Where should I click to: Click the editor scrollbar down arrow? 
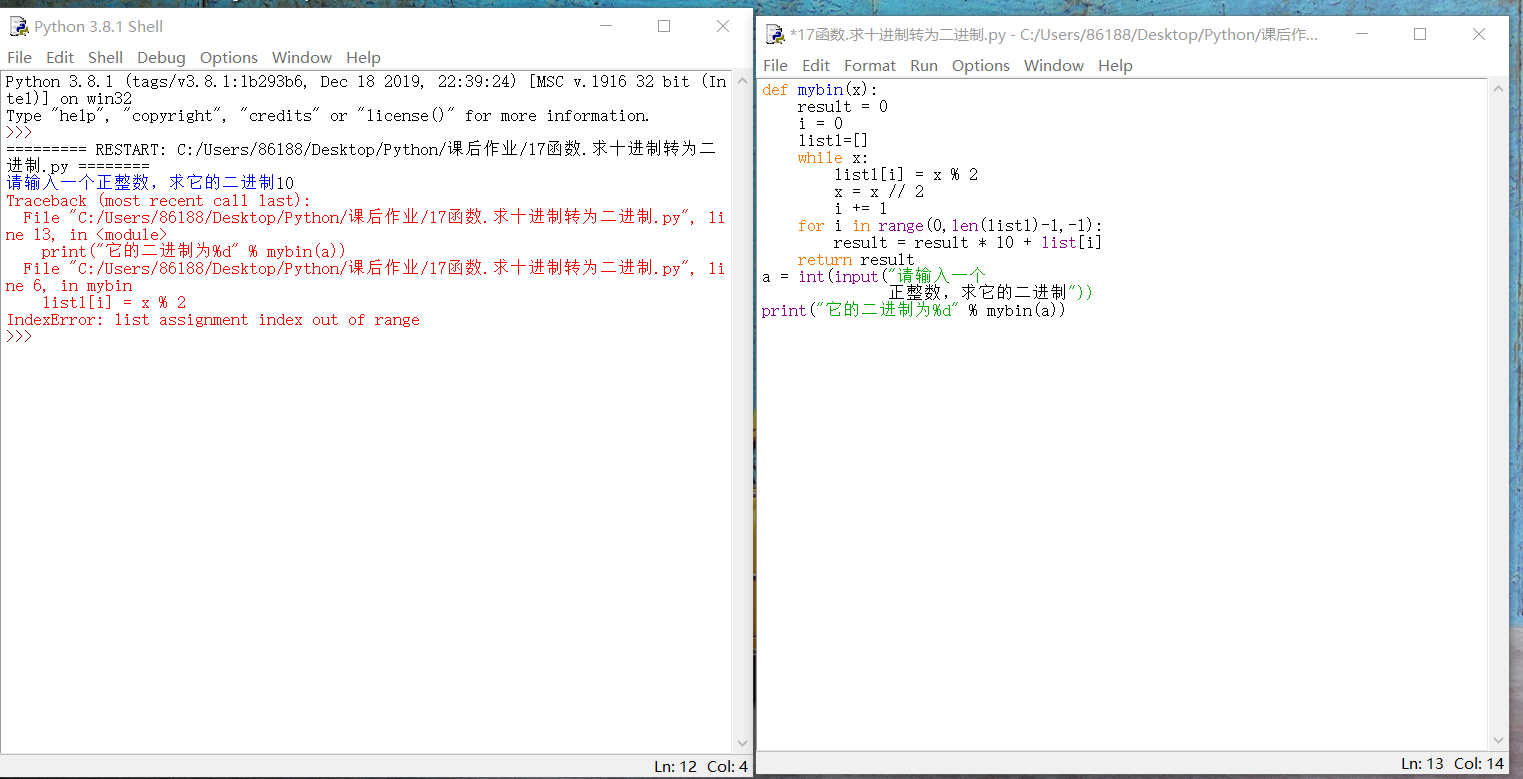tap(1498, 741)
